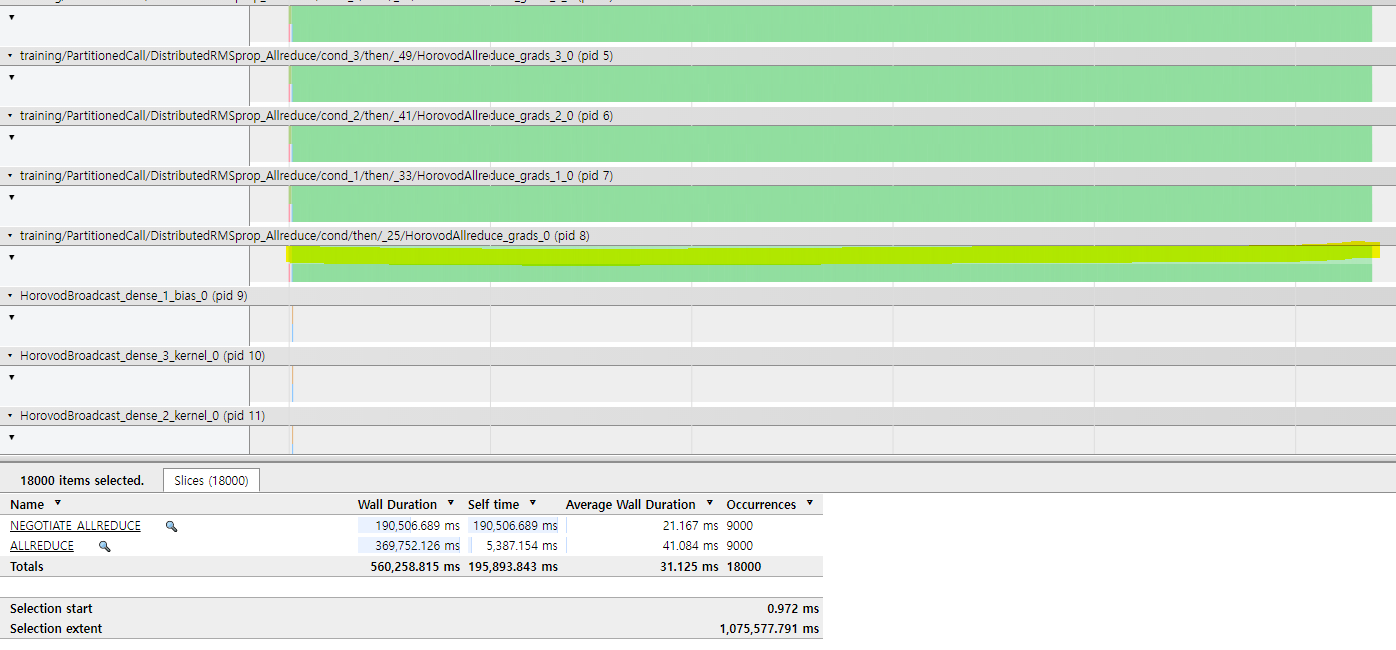Toggle the thread row arrow under pid 7

[11, 197]
